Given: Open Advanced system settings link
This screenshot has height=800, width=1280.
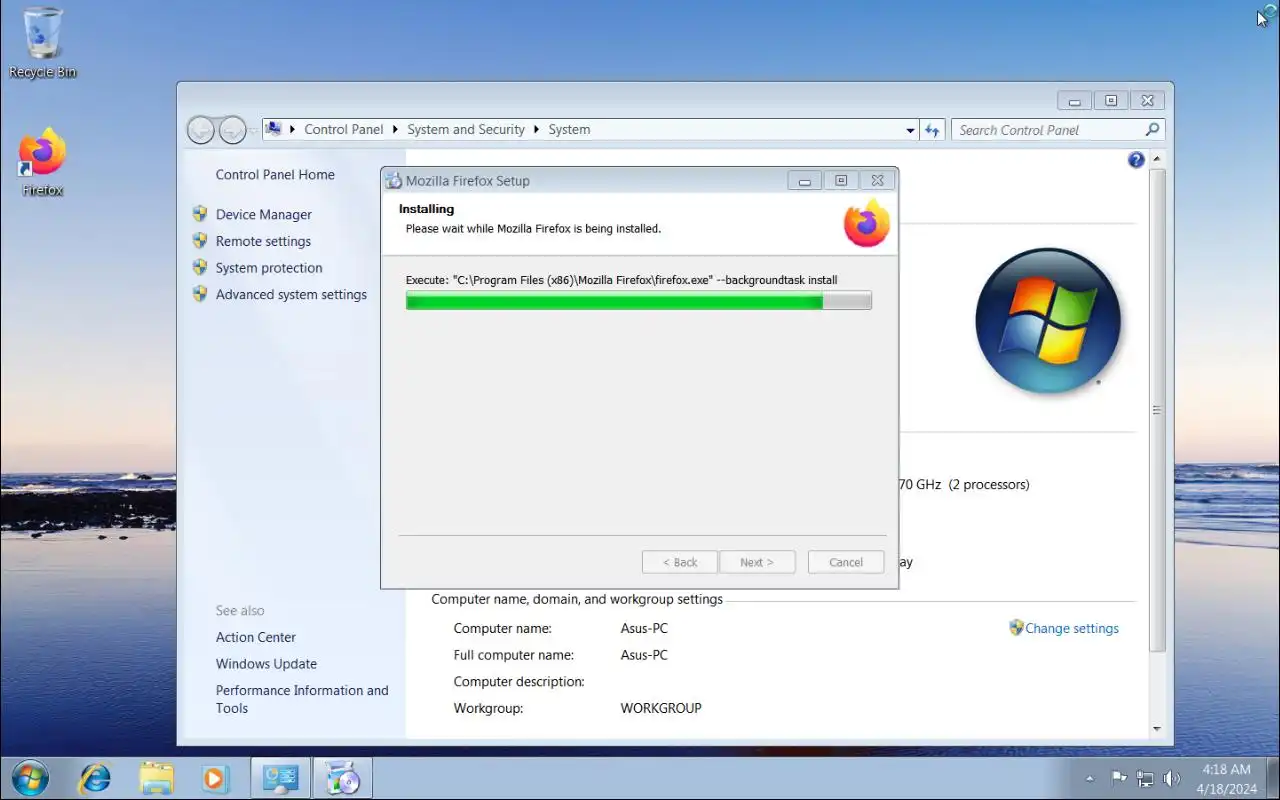Looking at the screenshot, I should coord(291,294).
